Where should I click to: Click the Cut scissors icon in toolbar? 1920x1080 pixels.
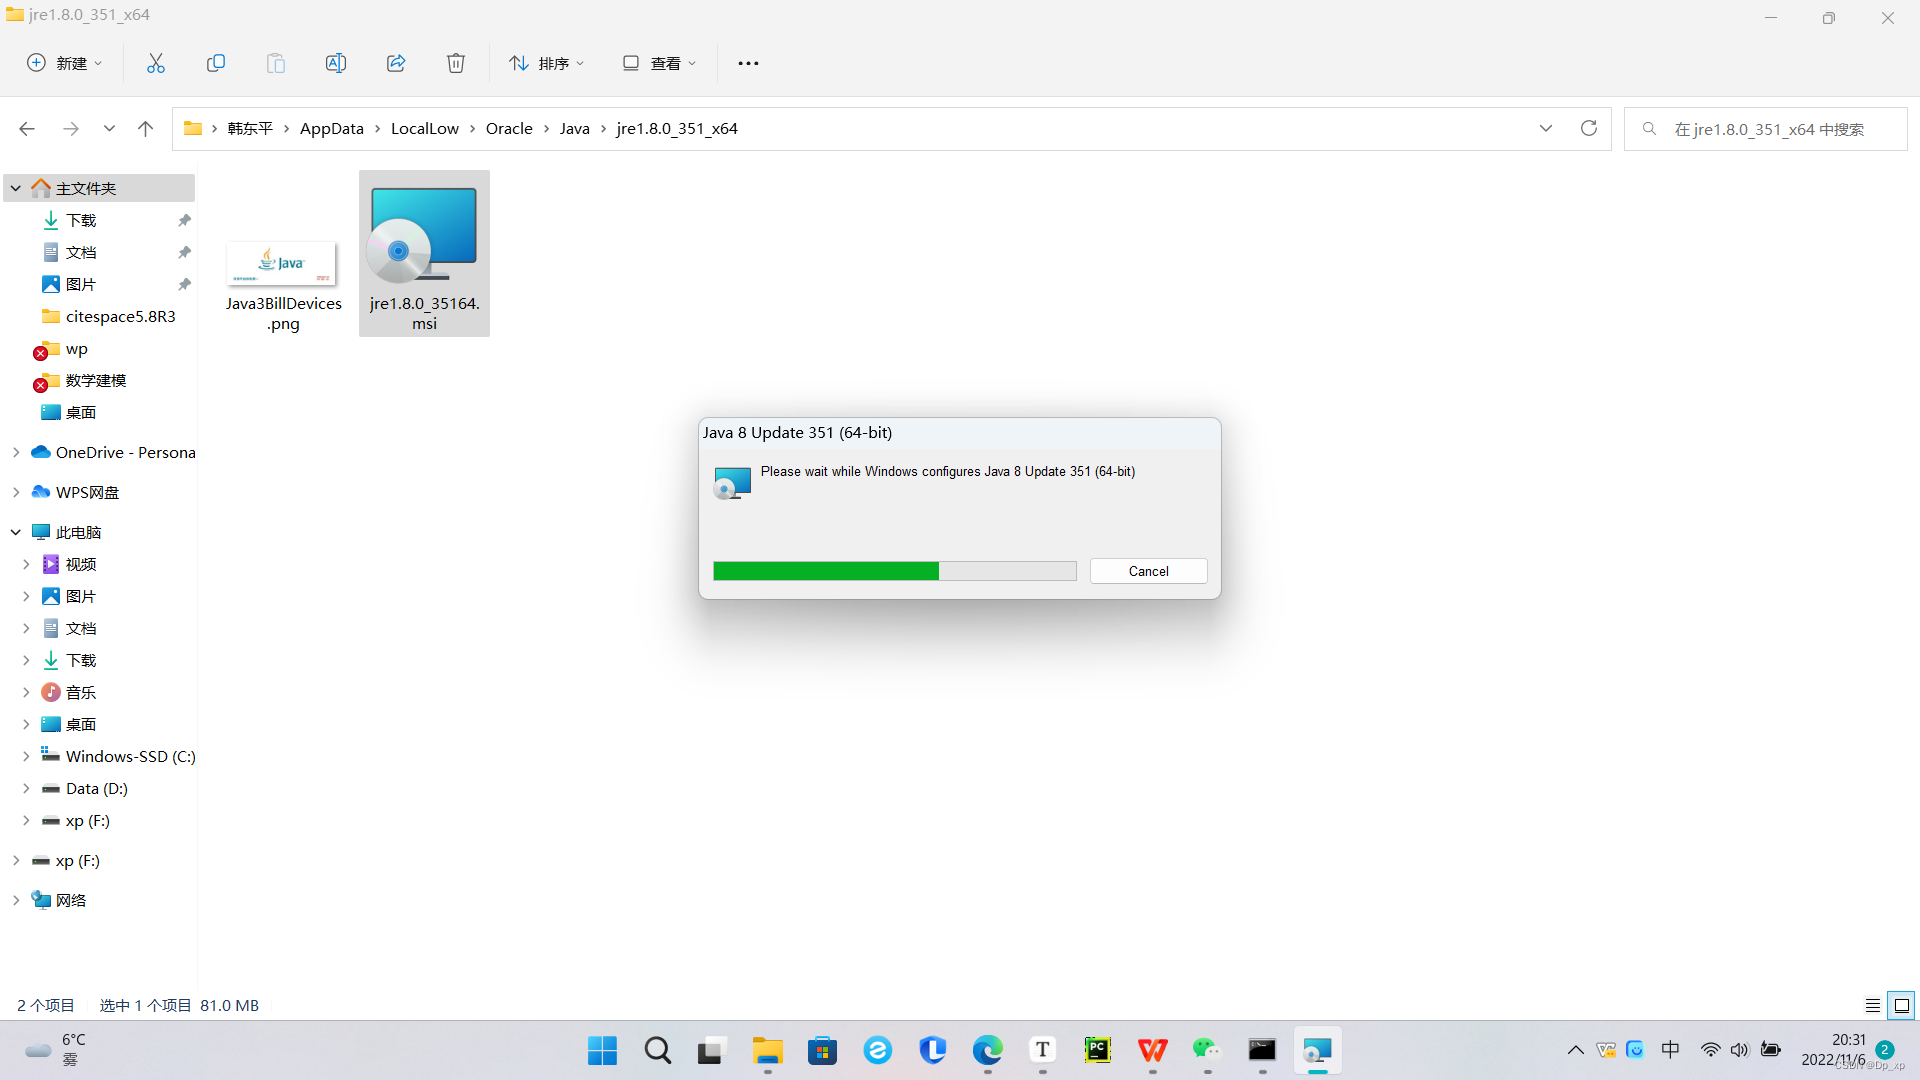coord(156,63)
